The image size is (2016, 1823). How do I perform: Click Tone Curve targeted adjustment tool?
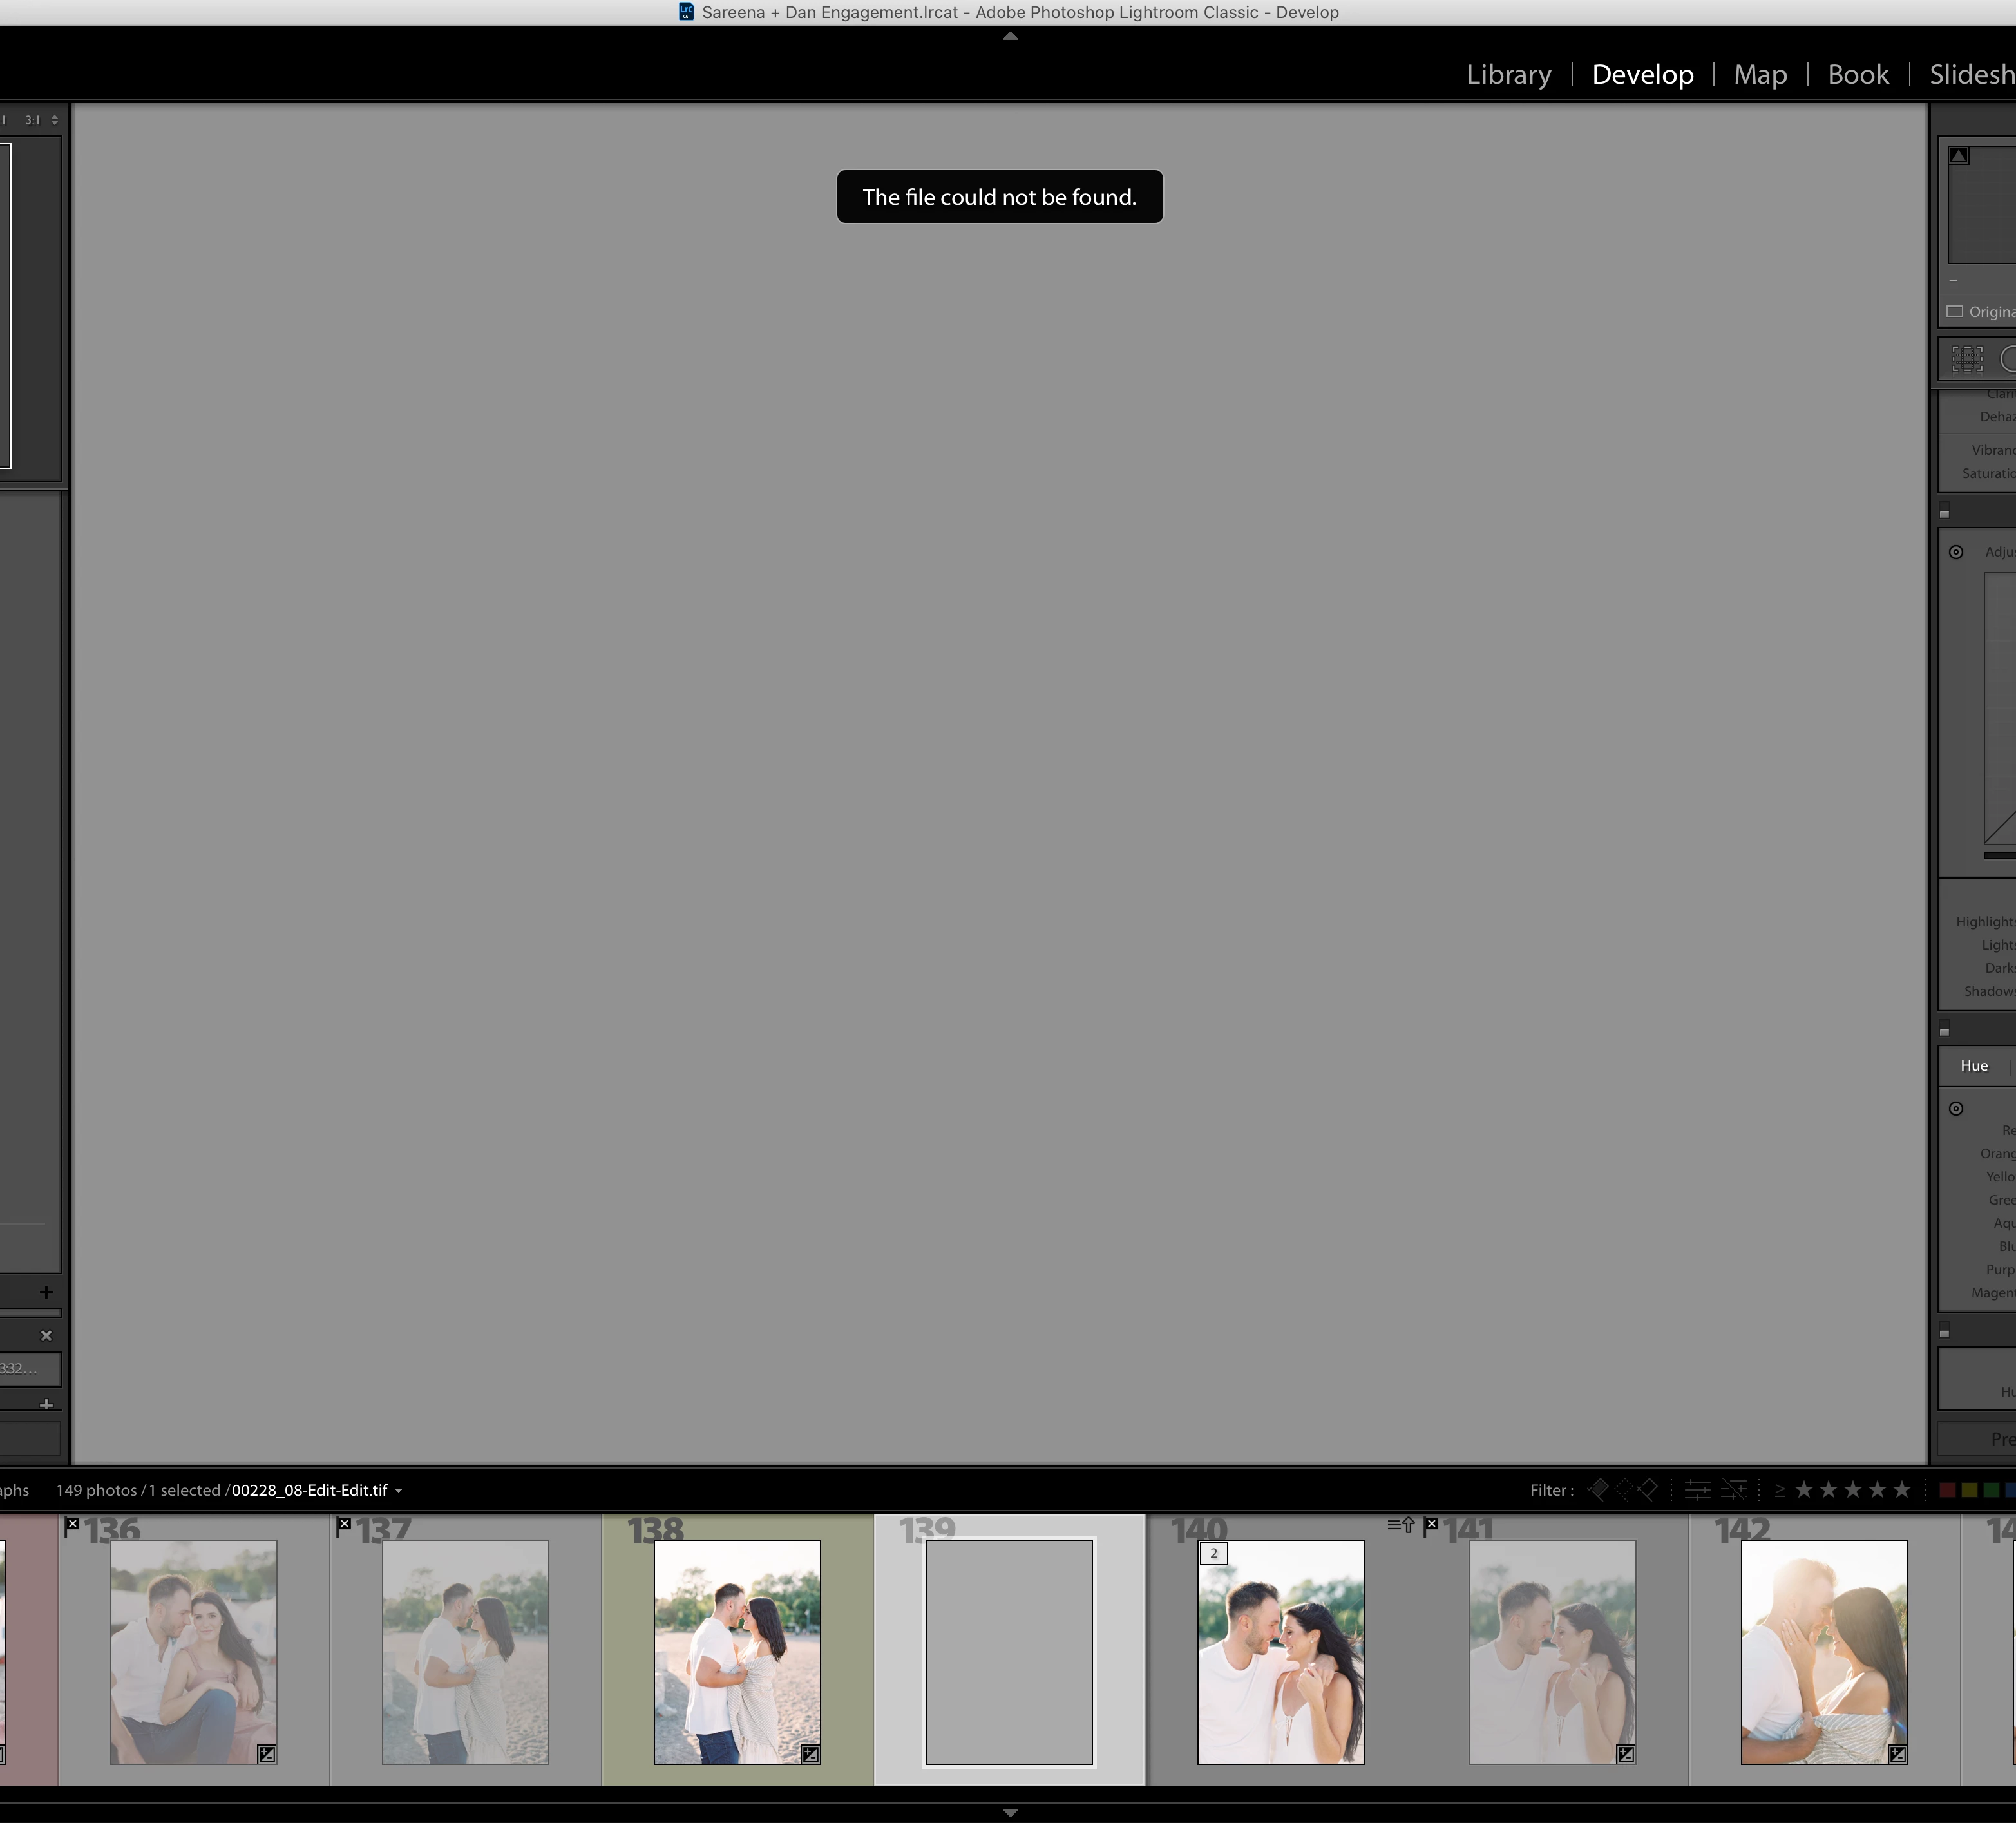(1956, 552)
